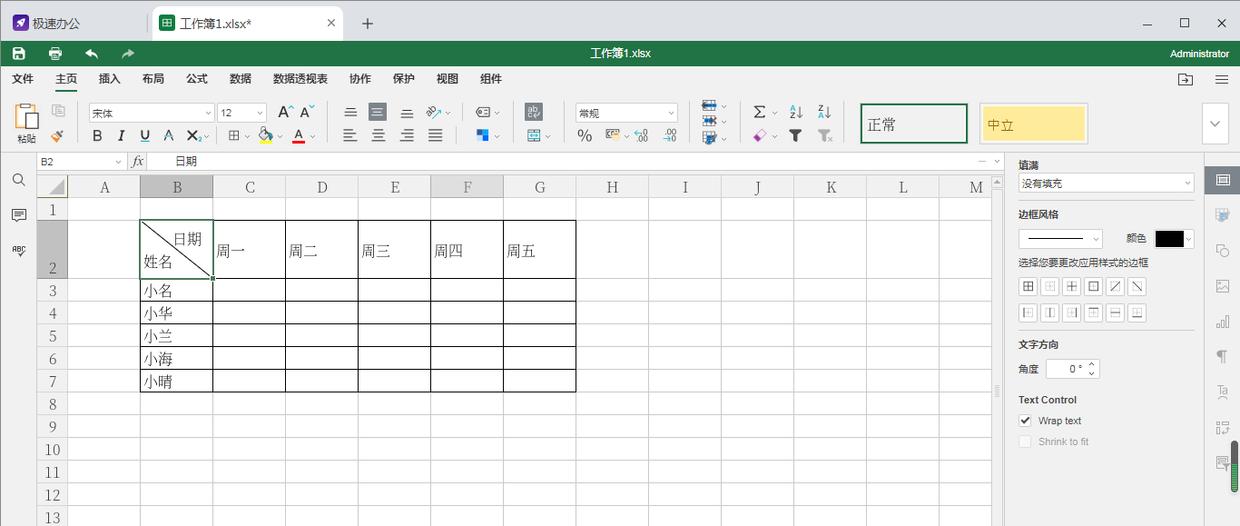Open a new tab with the plus button

pyautogui.click(x=367, y=23)
